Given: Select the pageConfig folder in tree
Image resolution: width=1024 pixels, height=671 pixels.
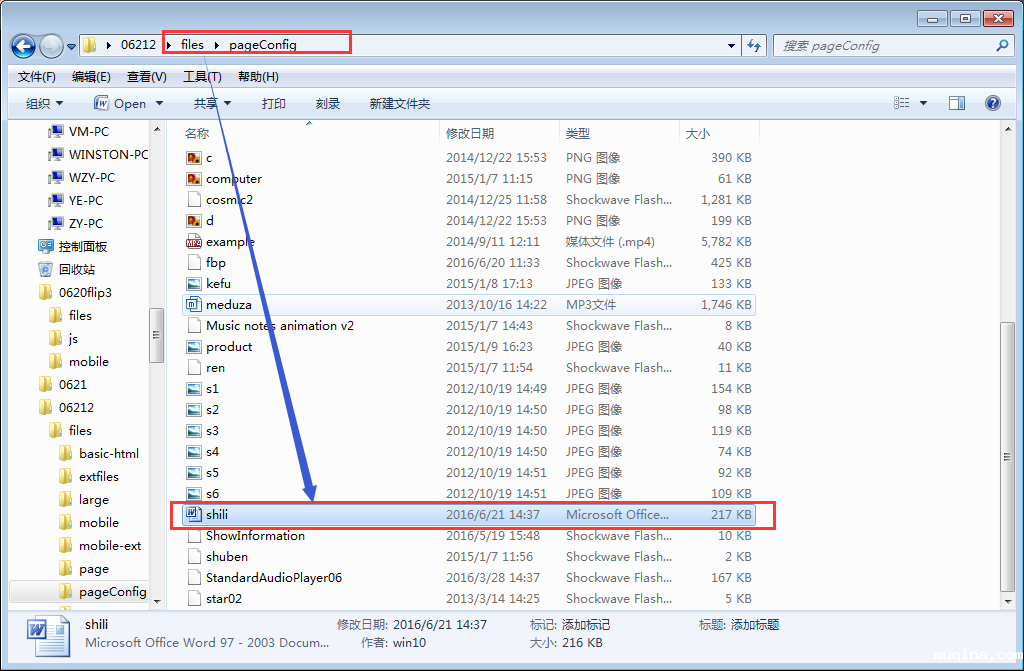Looking at the screenshot, I should (x=112, y=591).
